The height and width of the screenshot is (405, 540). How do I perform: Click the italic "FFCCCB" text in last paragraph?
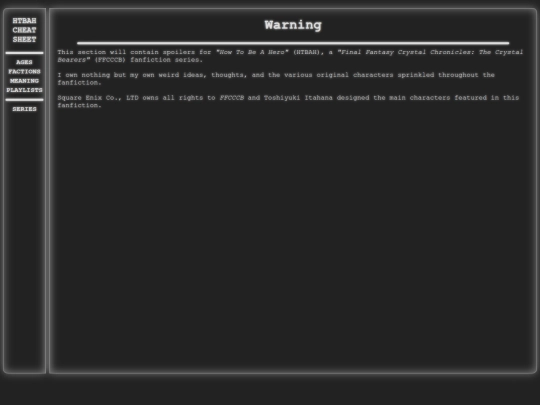231,98
